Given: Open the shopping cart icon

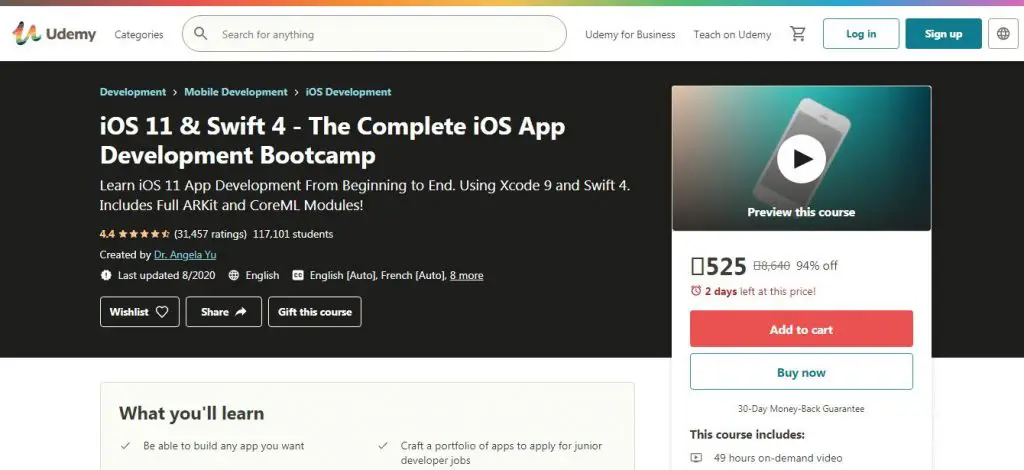Looking at the screenshot, I should tap(797, 34).
